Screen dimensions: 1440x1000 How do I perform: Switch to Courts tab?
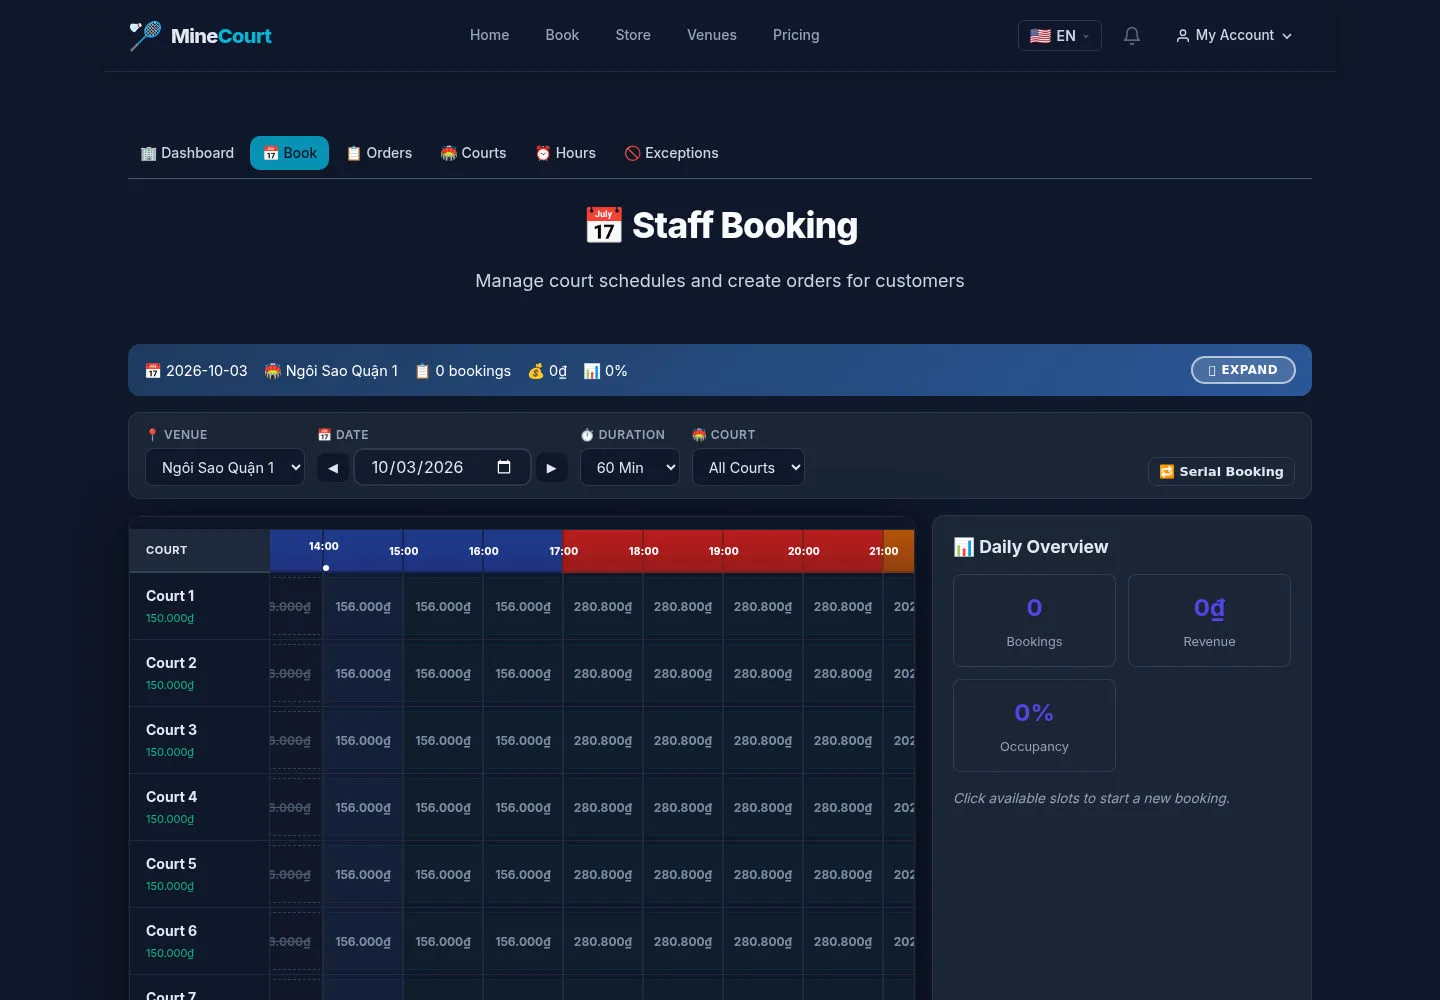474,153
